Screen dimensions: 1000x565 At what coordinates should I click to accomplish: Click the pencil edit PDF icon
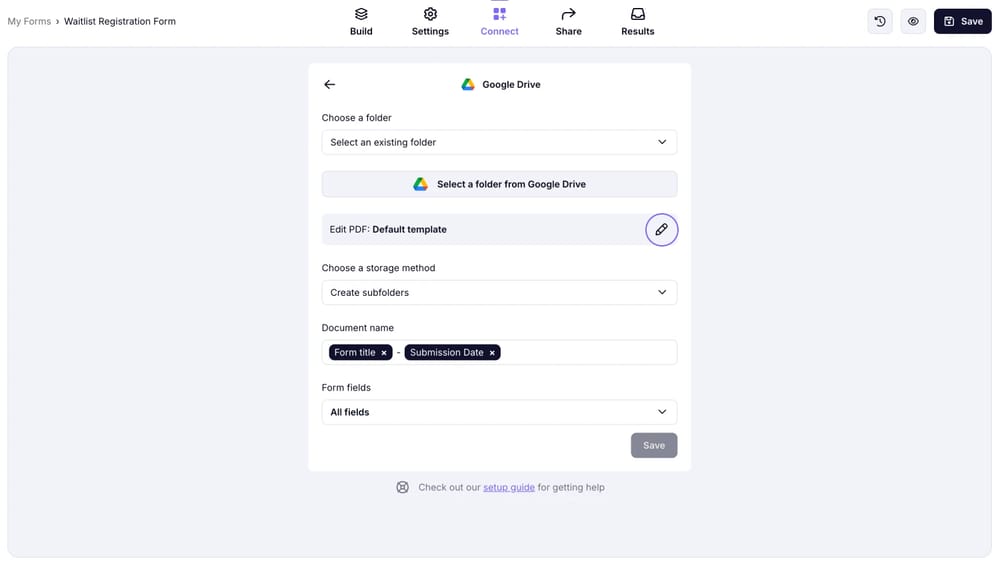[661, 230]
